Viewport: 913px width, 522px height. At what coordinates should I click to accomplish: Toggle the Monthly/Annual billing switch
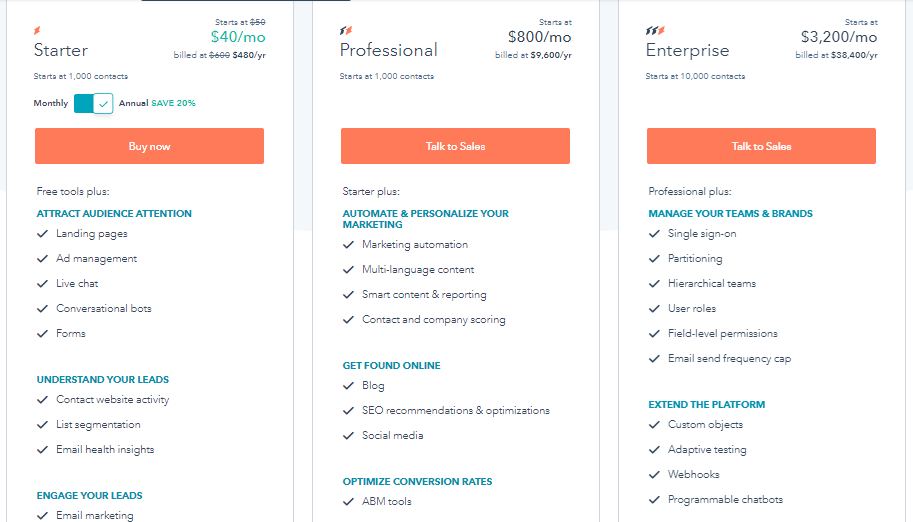tap(93, 104)
